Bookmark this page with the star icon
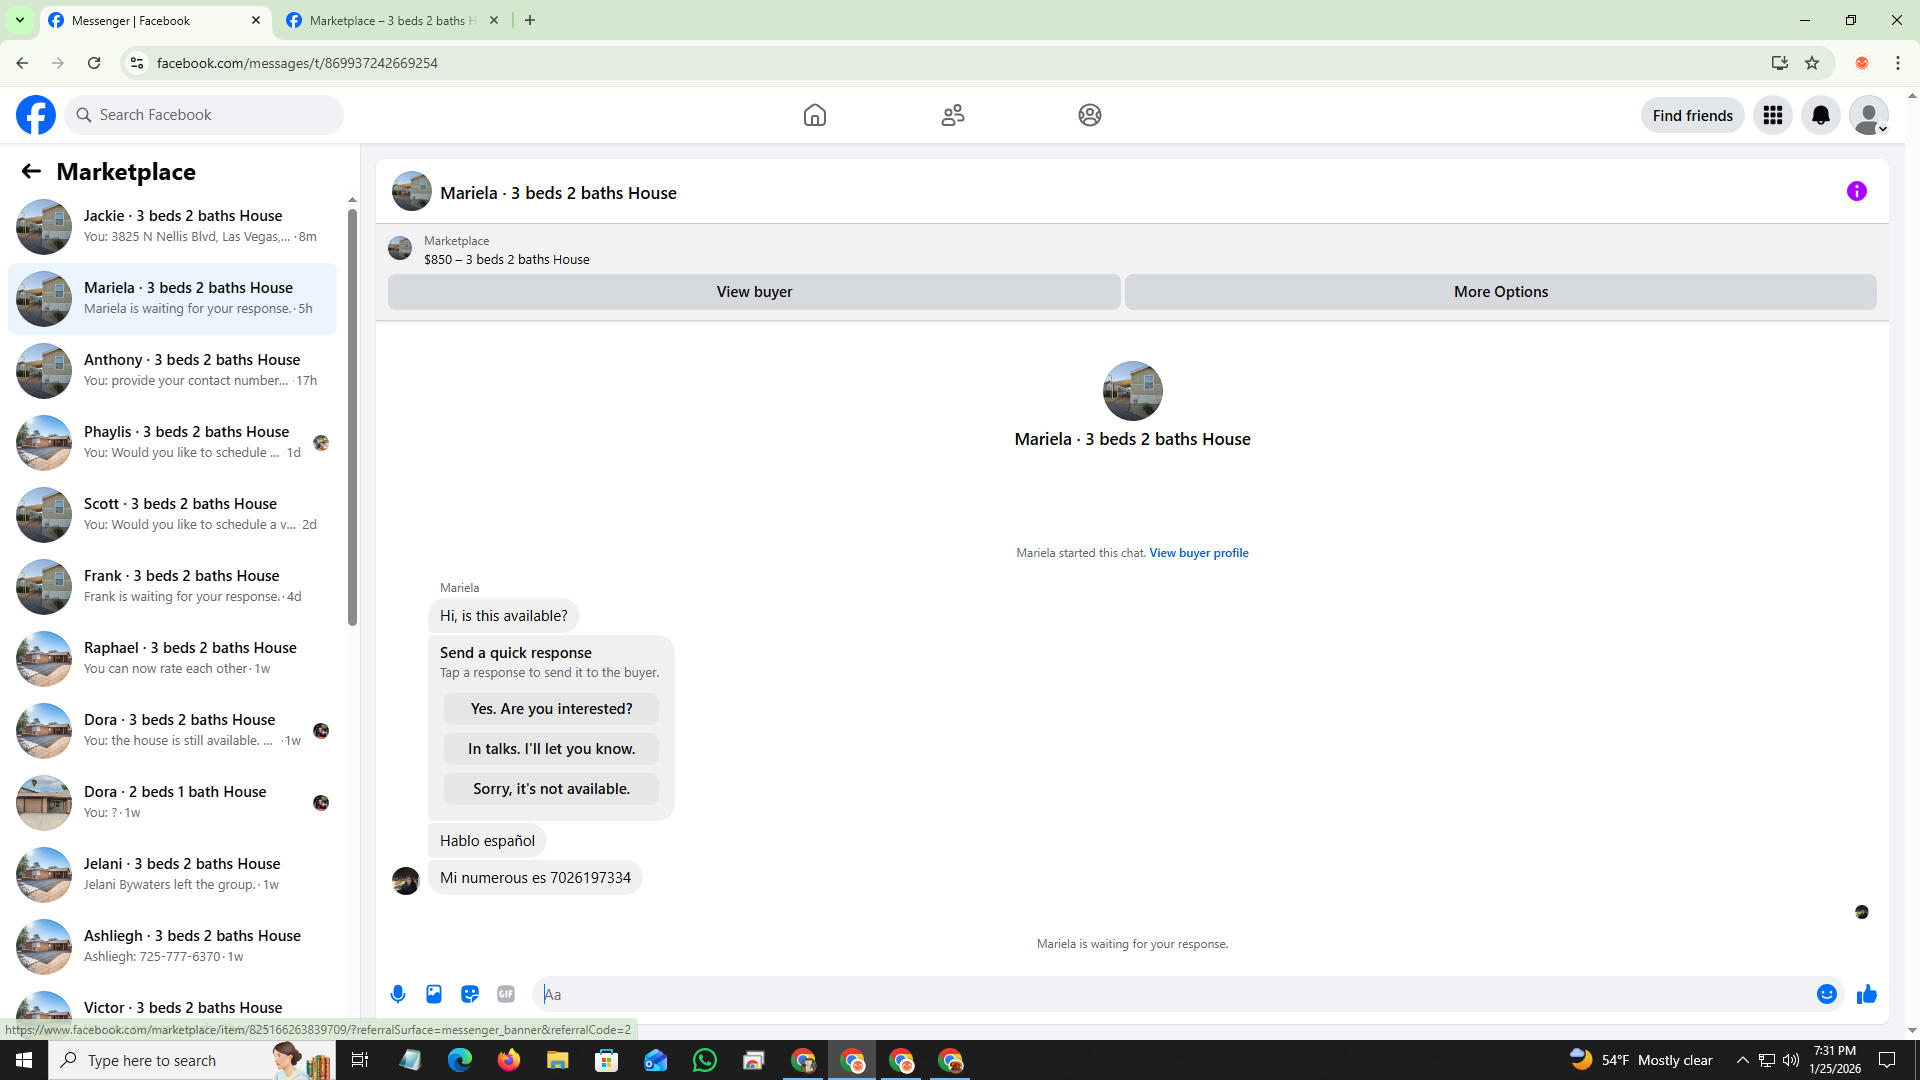The image size is (1920, 1080). [1812, 63]
